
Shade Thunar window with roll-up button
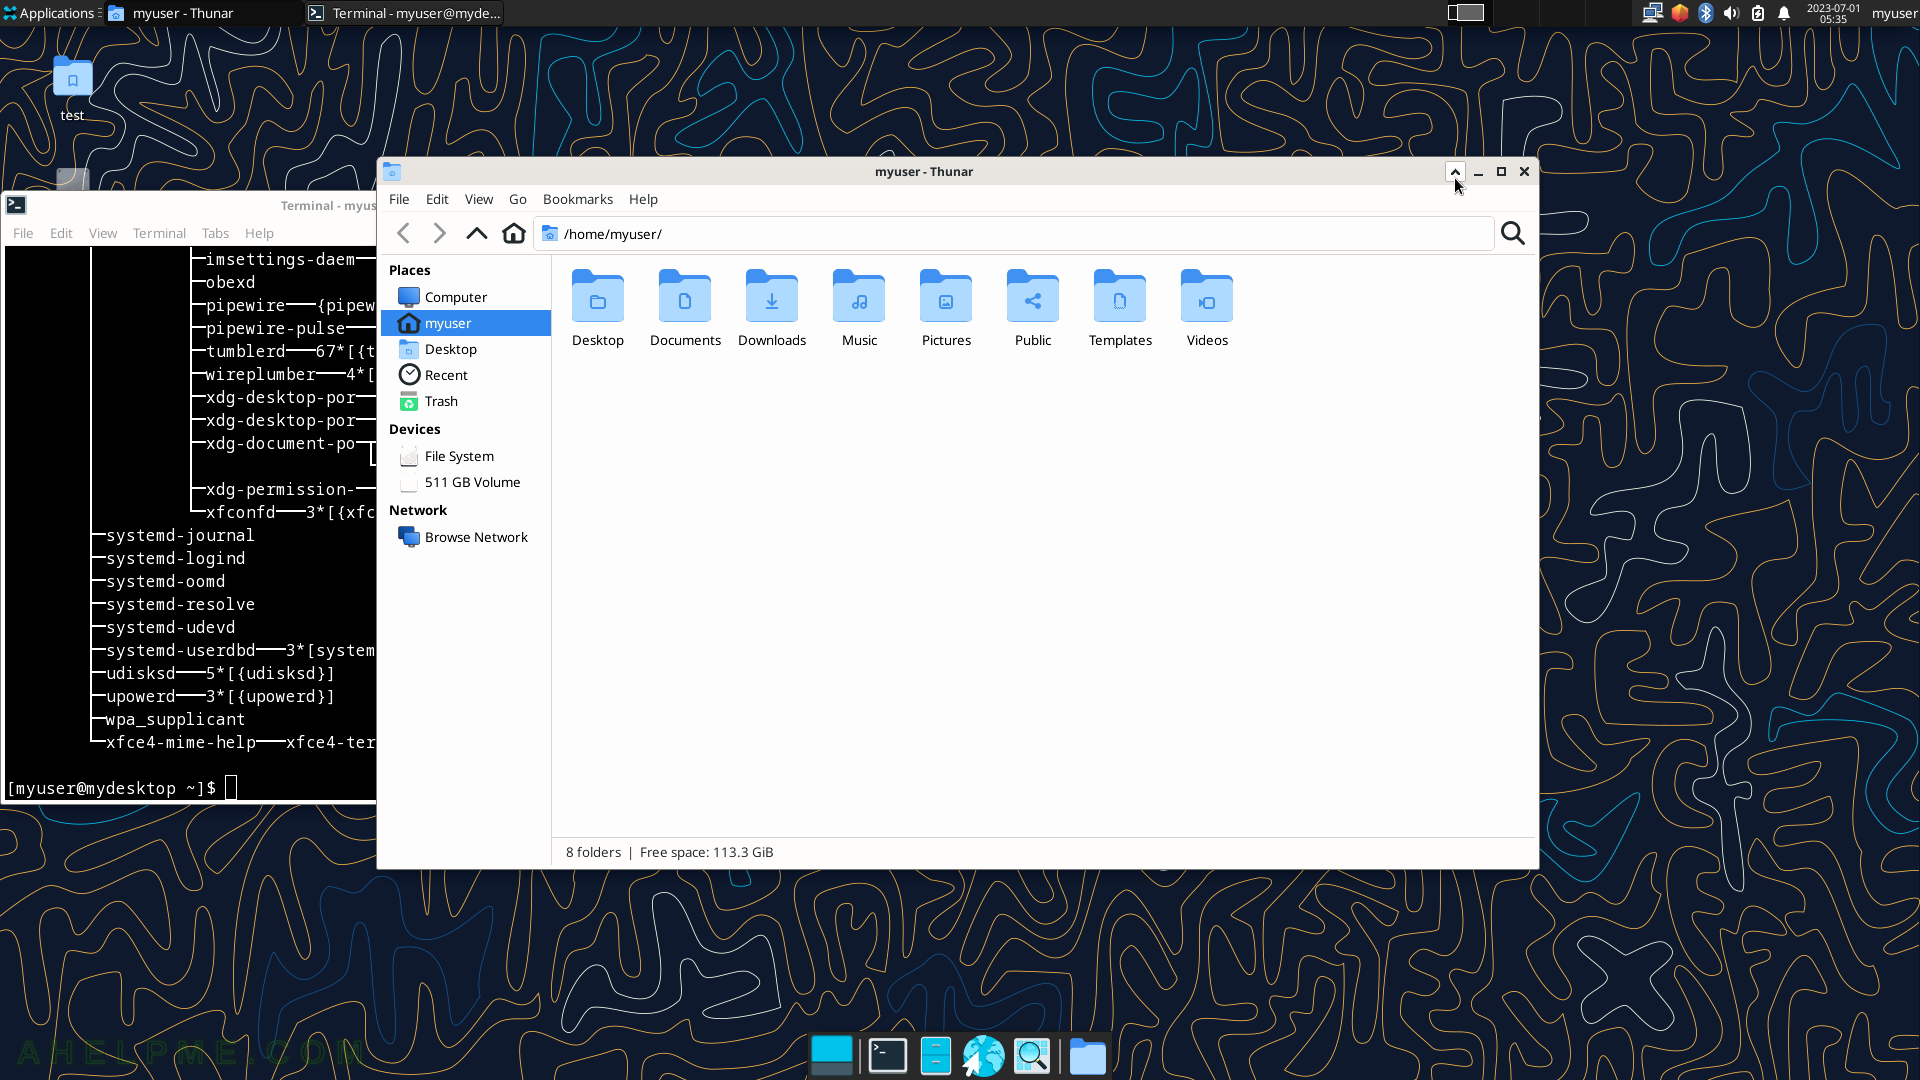click(1455, 172)
